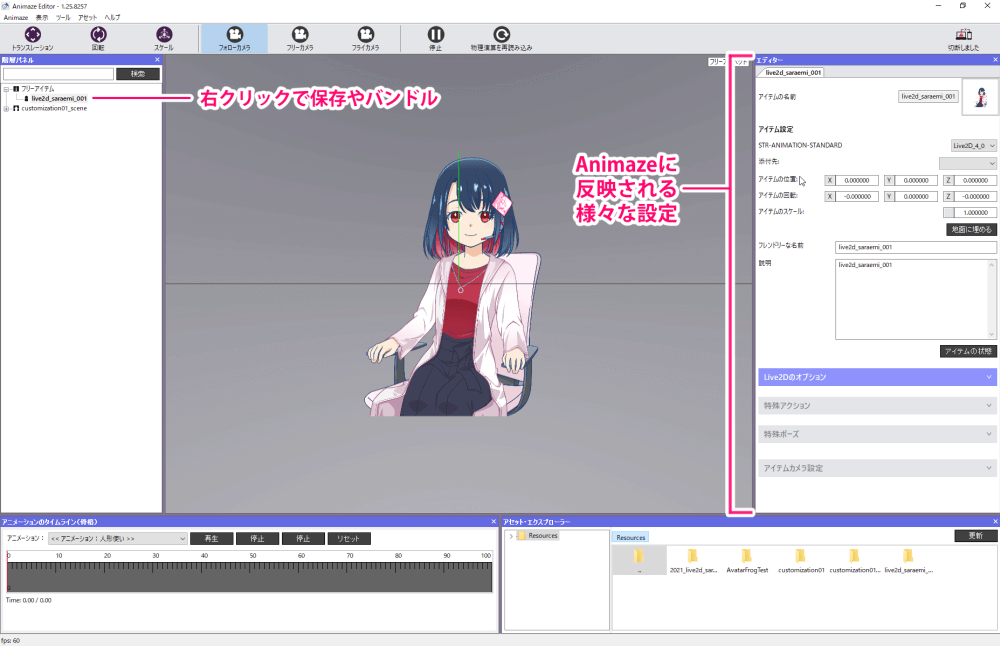Switch to フライカメラ fly camera

click(365, 38)
